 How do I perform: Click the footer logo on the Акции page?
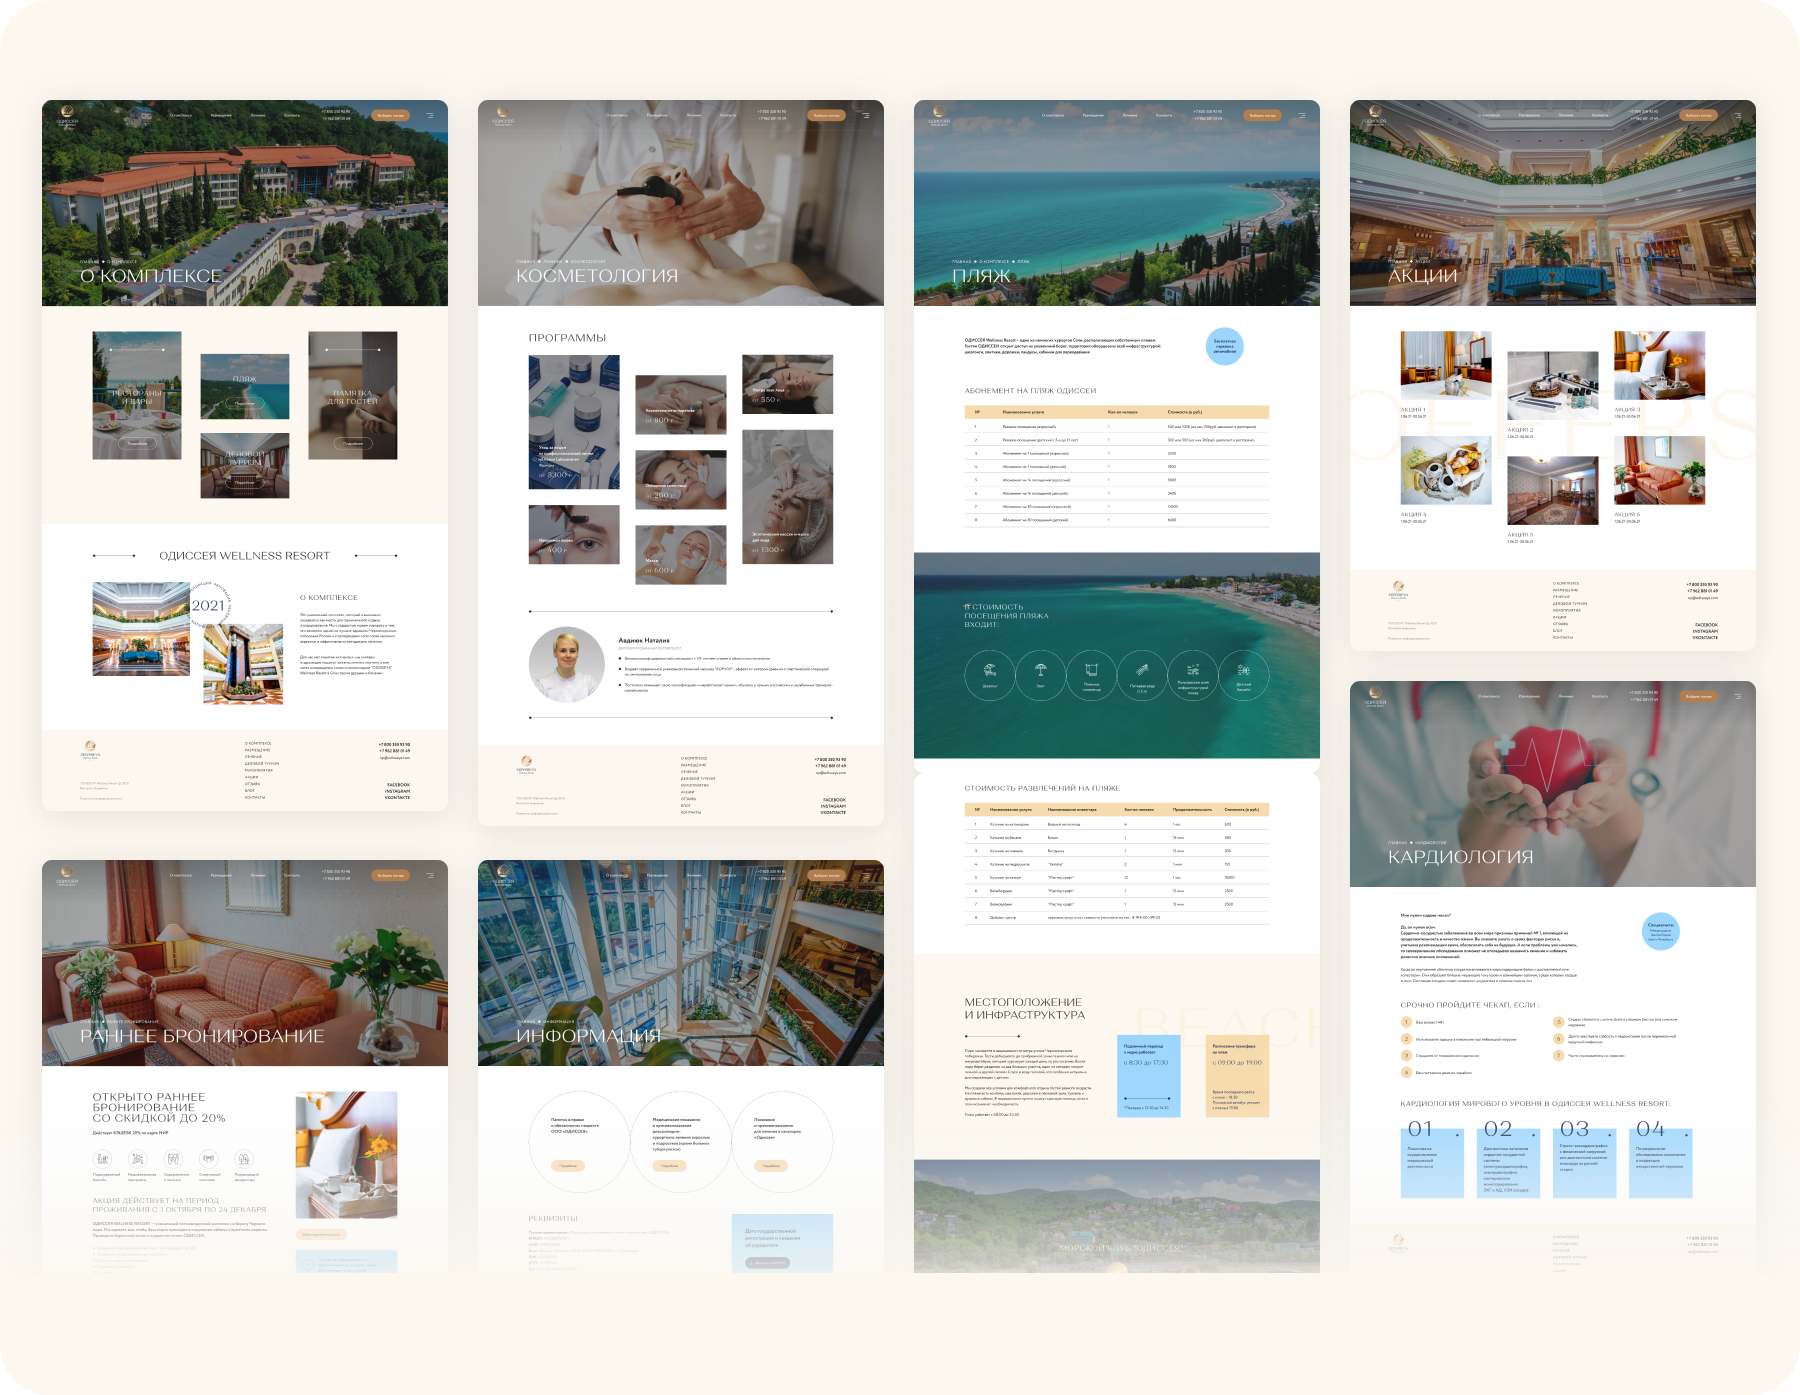(1398, 591)
